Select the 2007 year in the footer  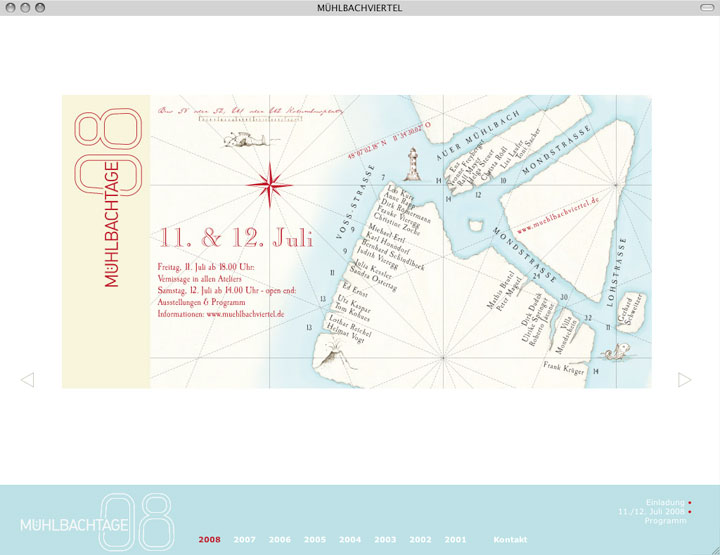(x=245, y=540)
